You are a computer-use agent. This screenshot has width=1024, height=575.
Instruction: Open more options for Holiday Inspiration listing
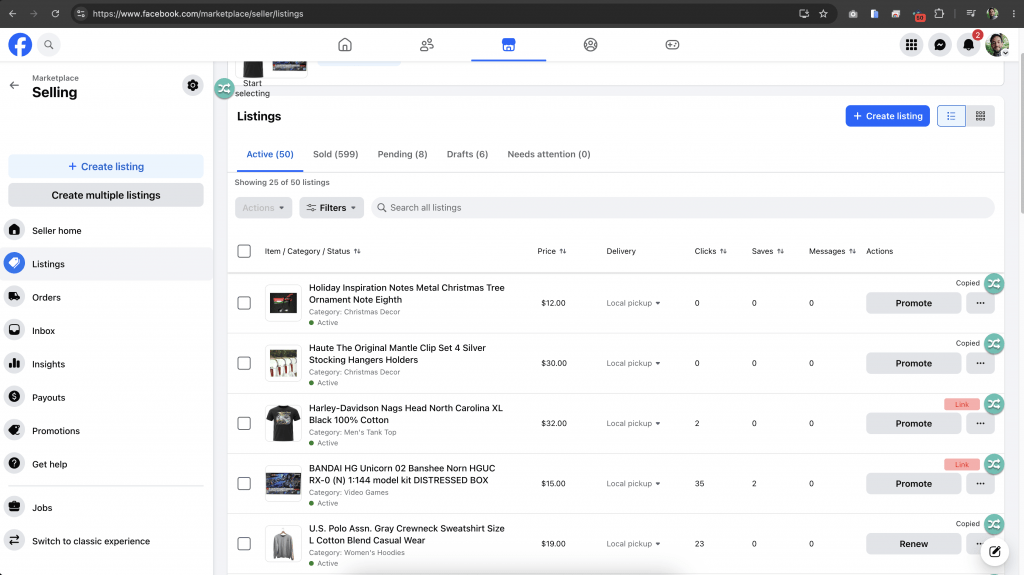point(980,303)
